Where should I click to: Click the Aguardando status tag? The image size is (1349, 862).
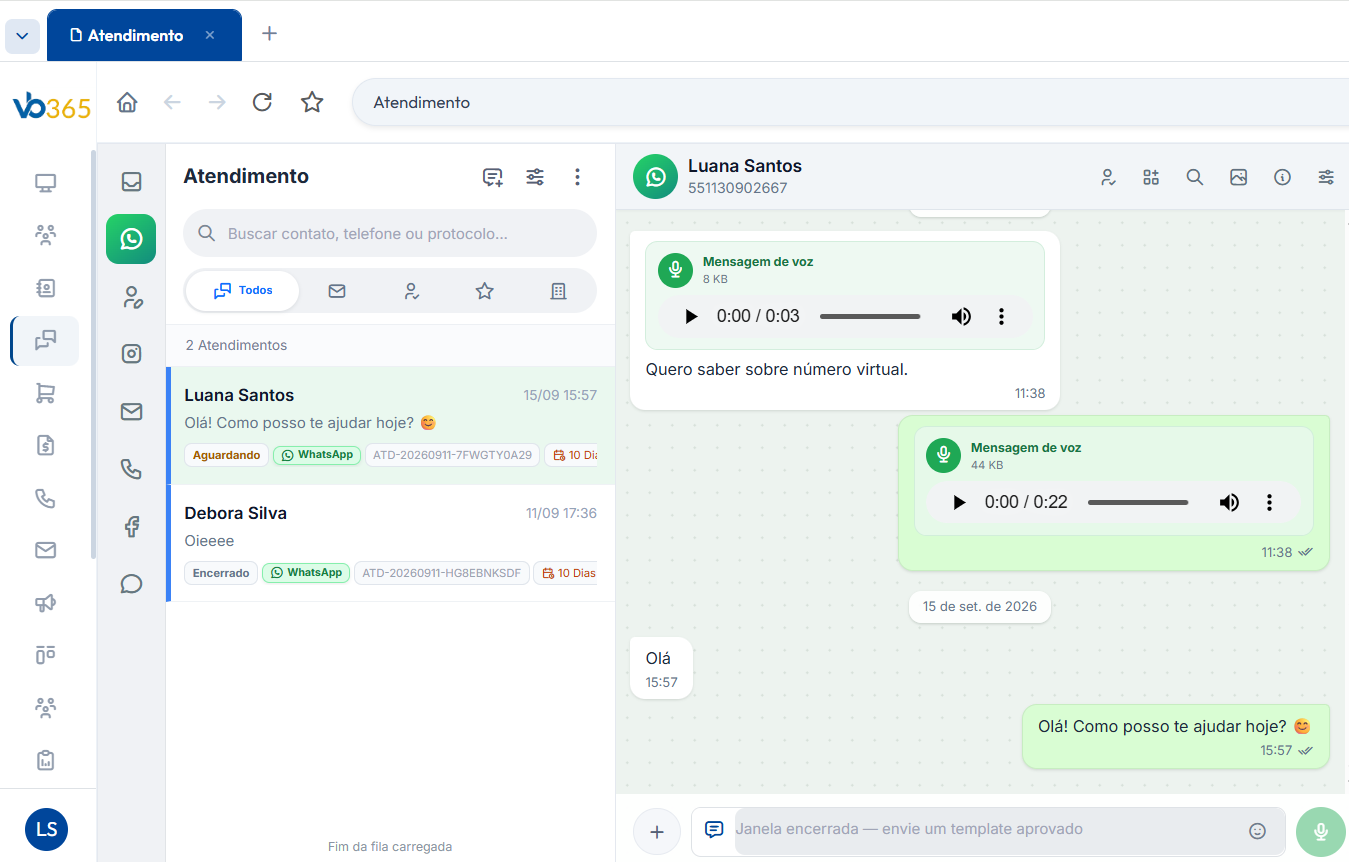pyautogui.click(x=227, y=455)
